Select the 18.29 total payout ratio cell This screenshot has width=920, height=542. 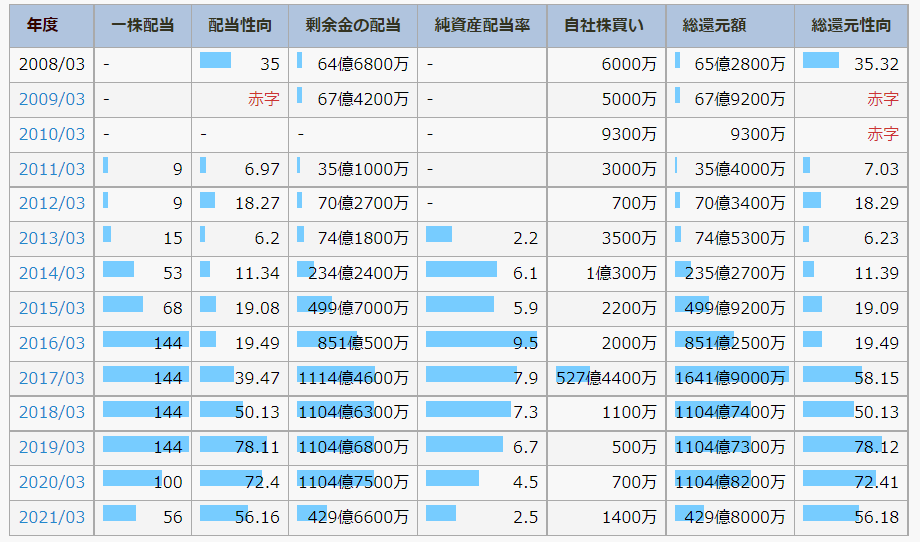[851, 204]
